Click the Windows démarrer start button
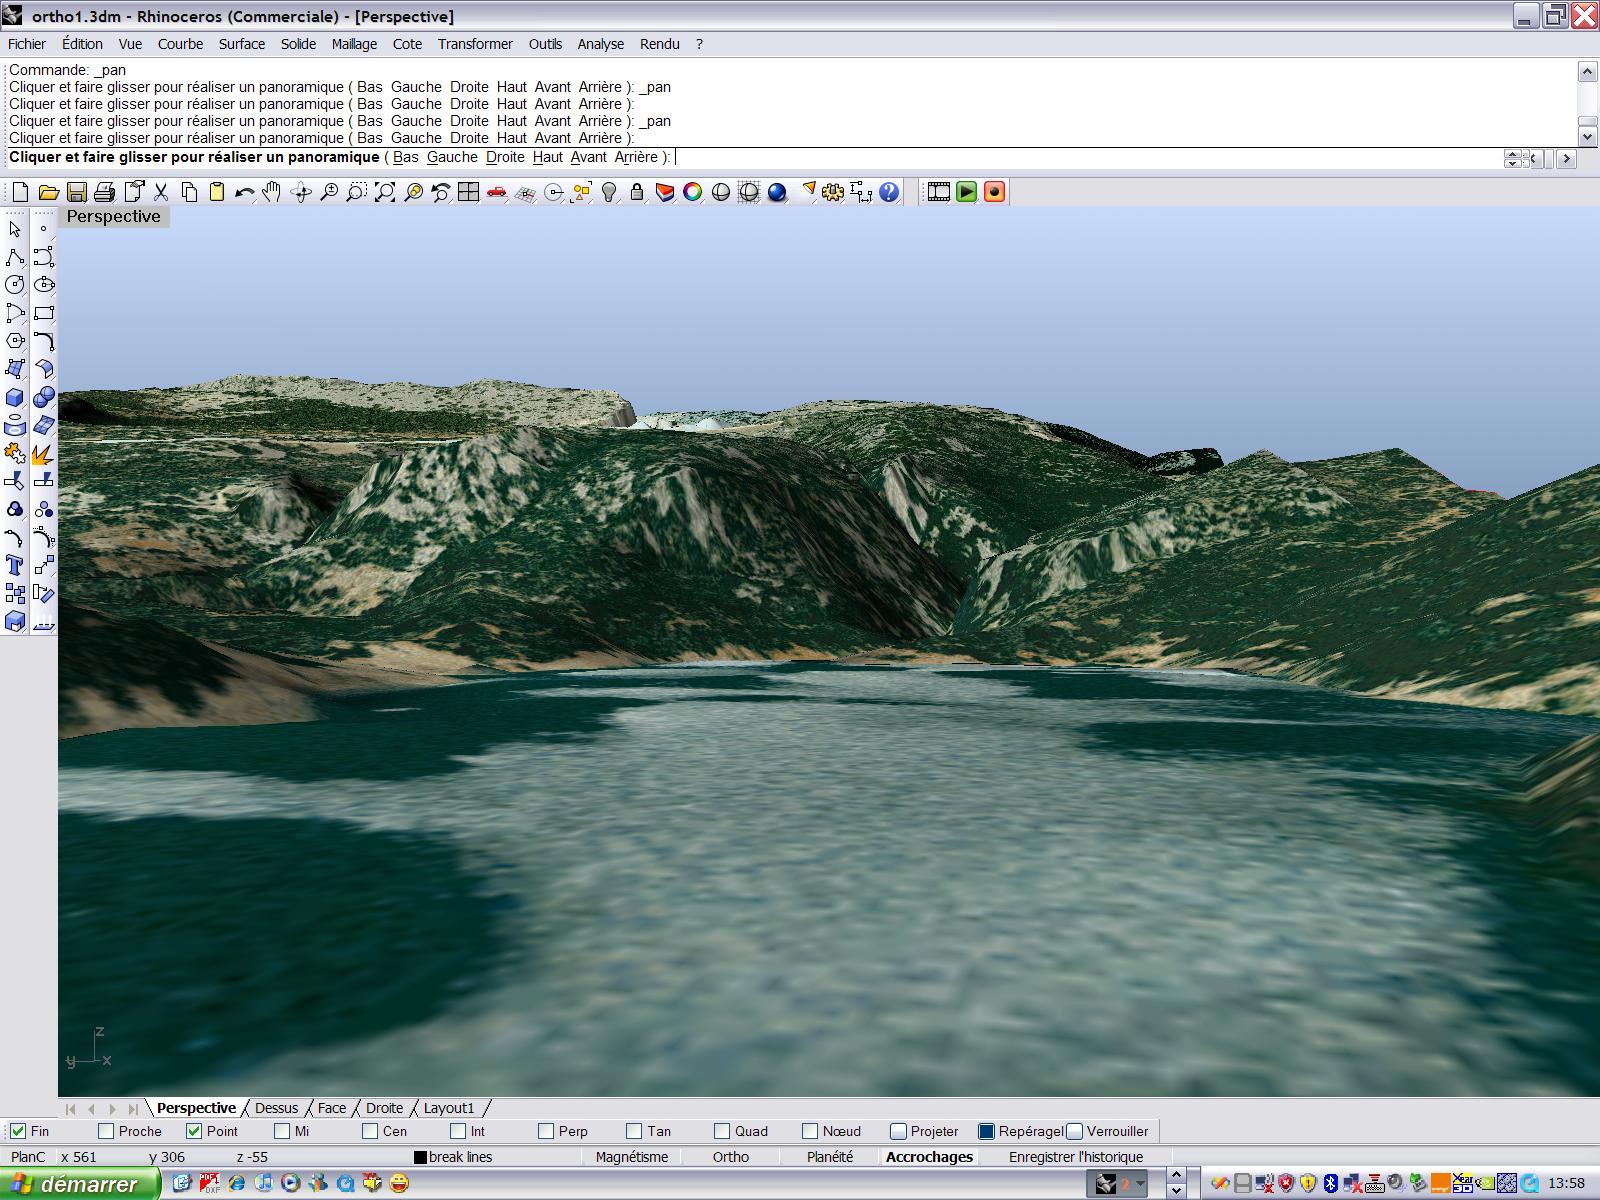The image size is (1600, 1200). click(x=78, y=1184)
